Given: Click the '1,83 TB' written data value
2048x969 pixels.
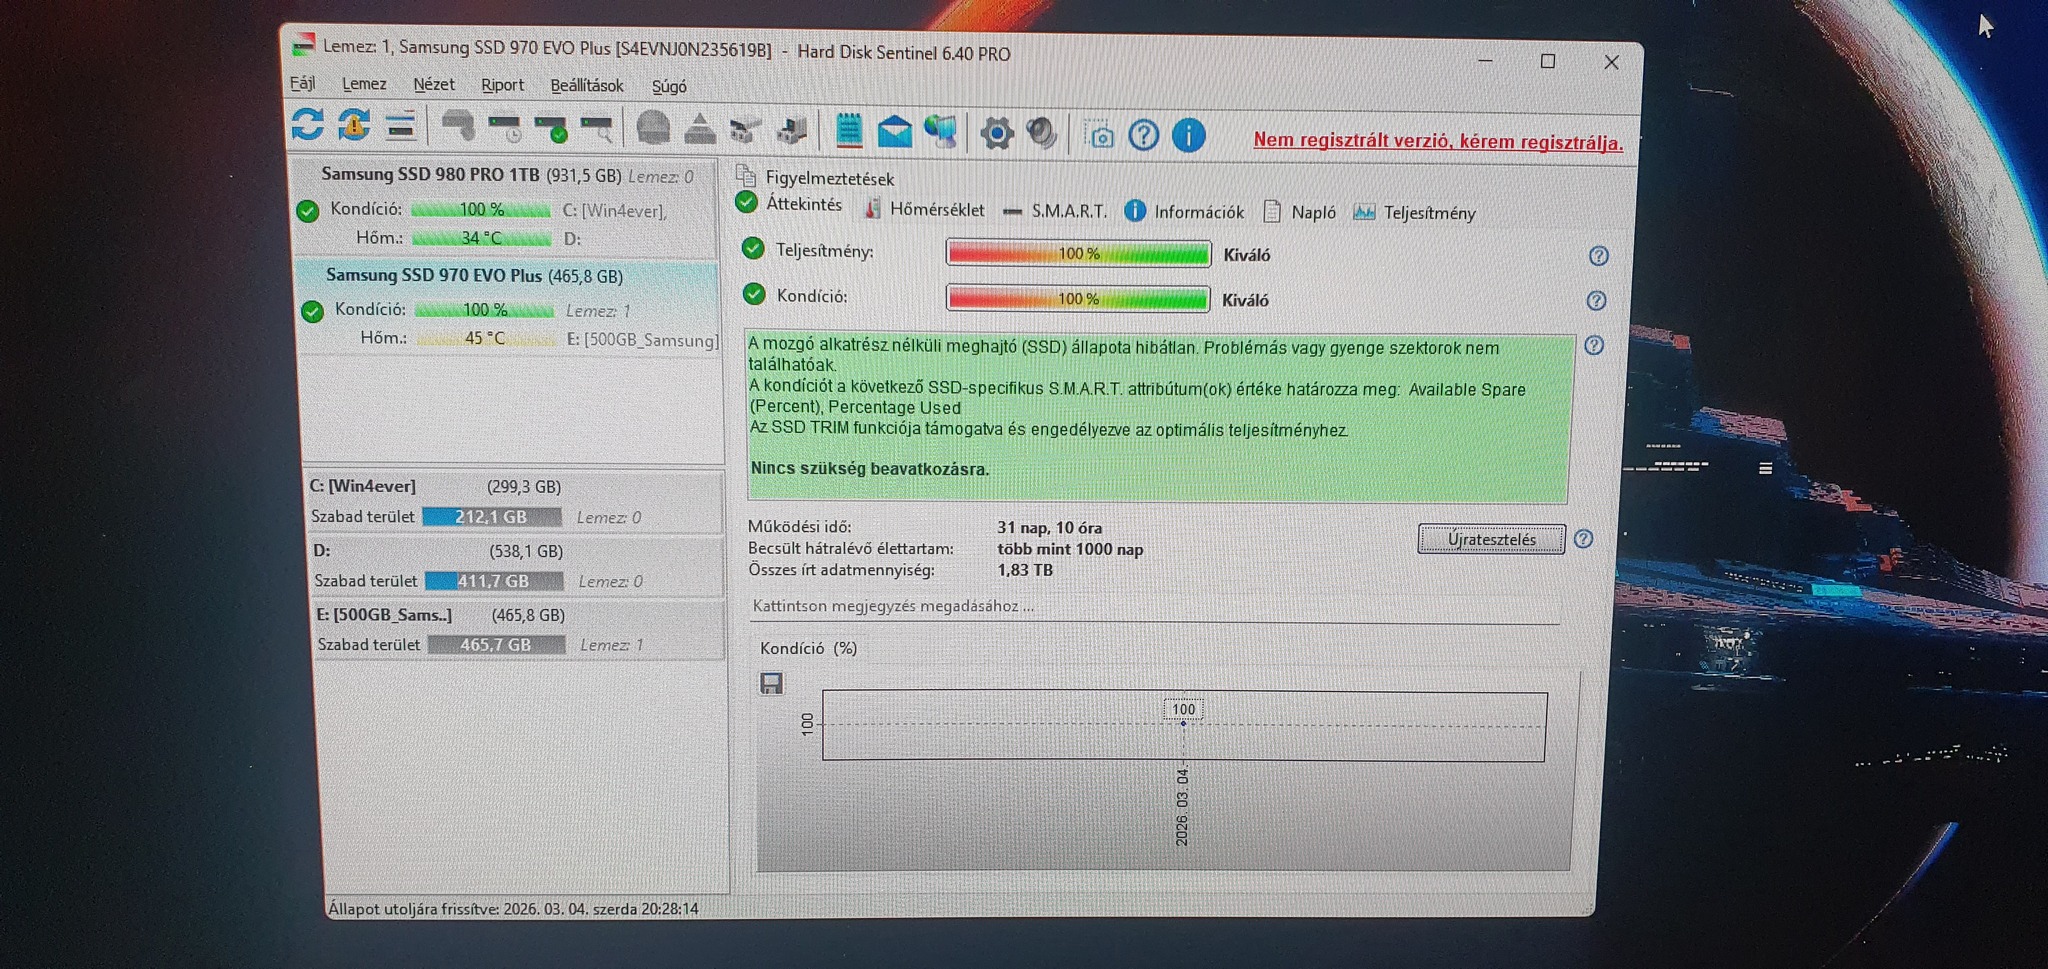Looking at the screenshot, I should coord(1025,570).
